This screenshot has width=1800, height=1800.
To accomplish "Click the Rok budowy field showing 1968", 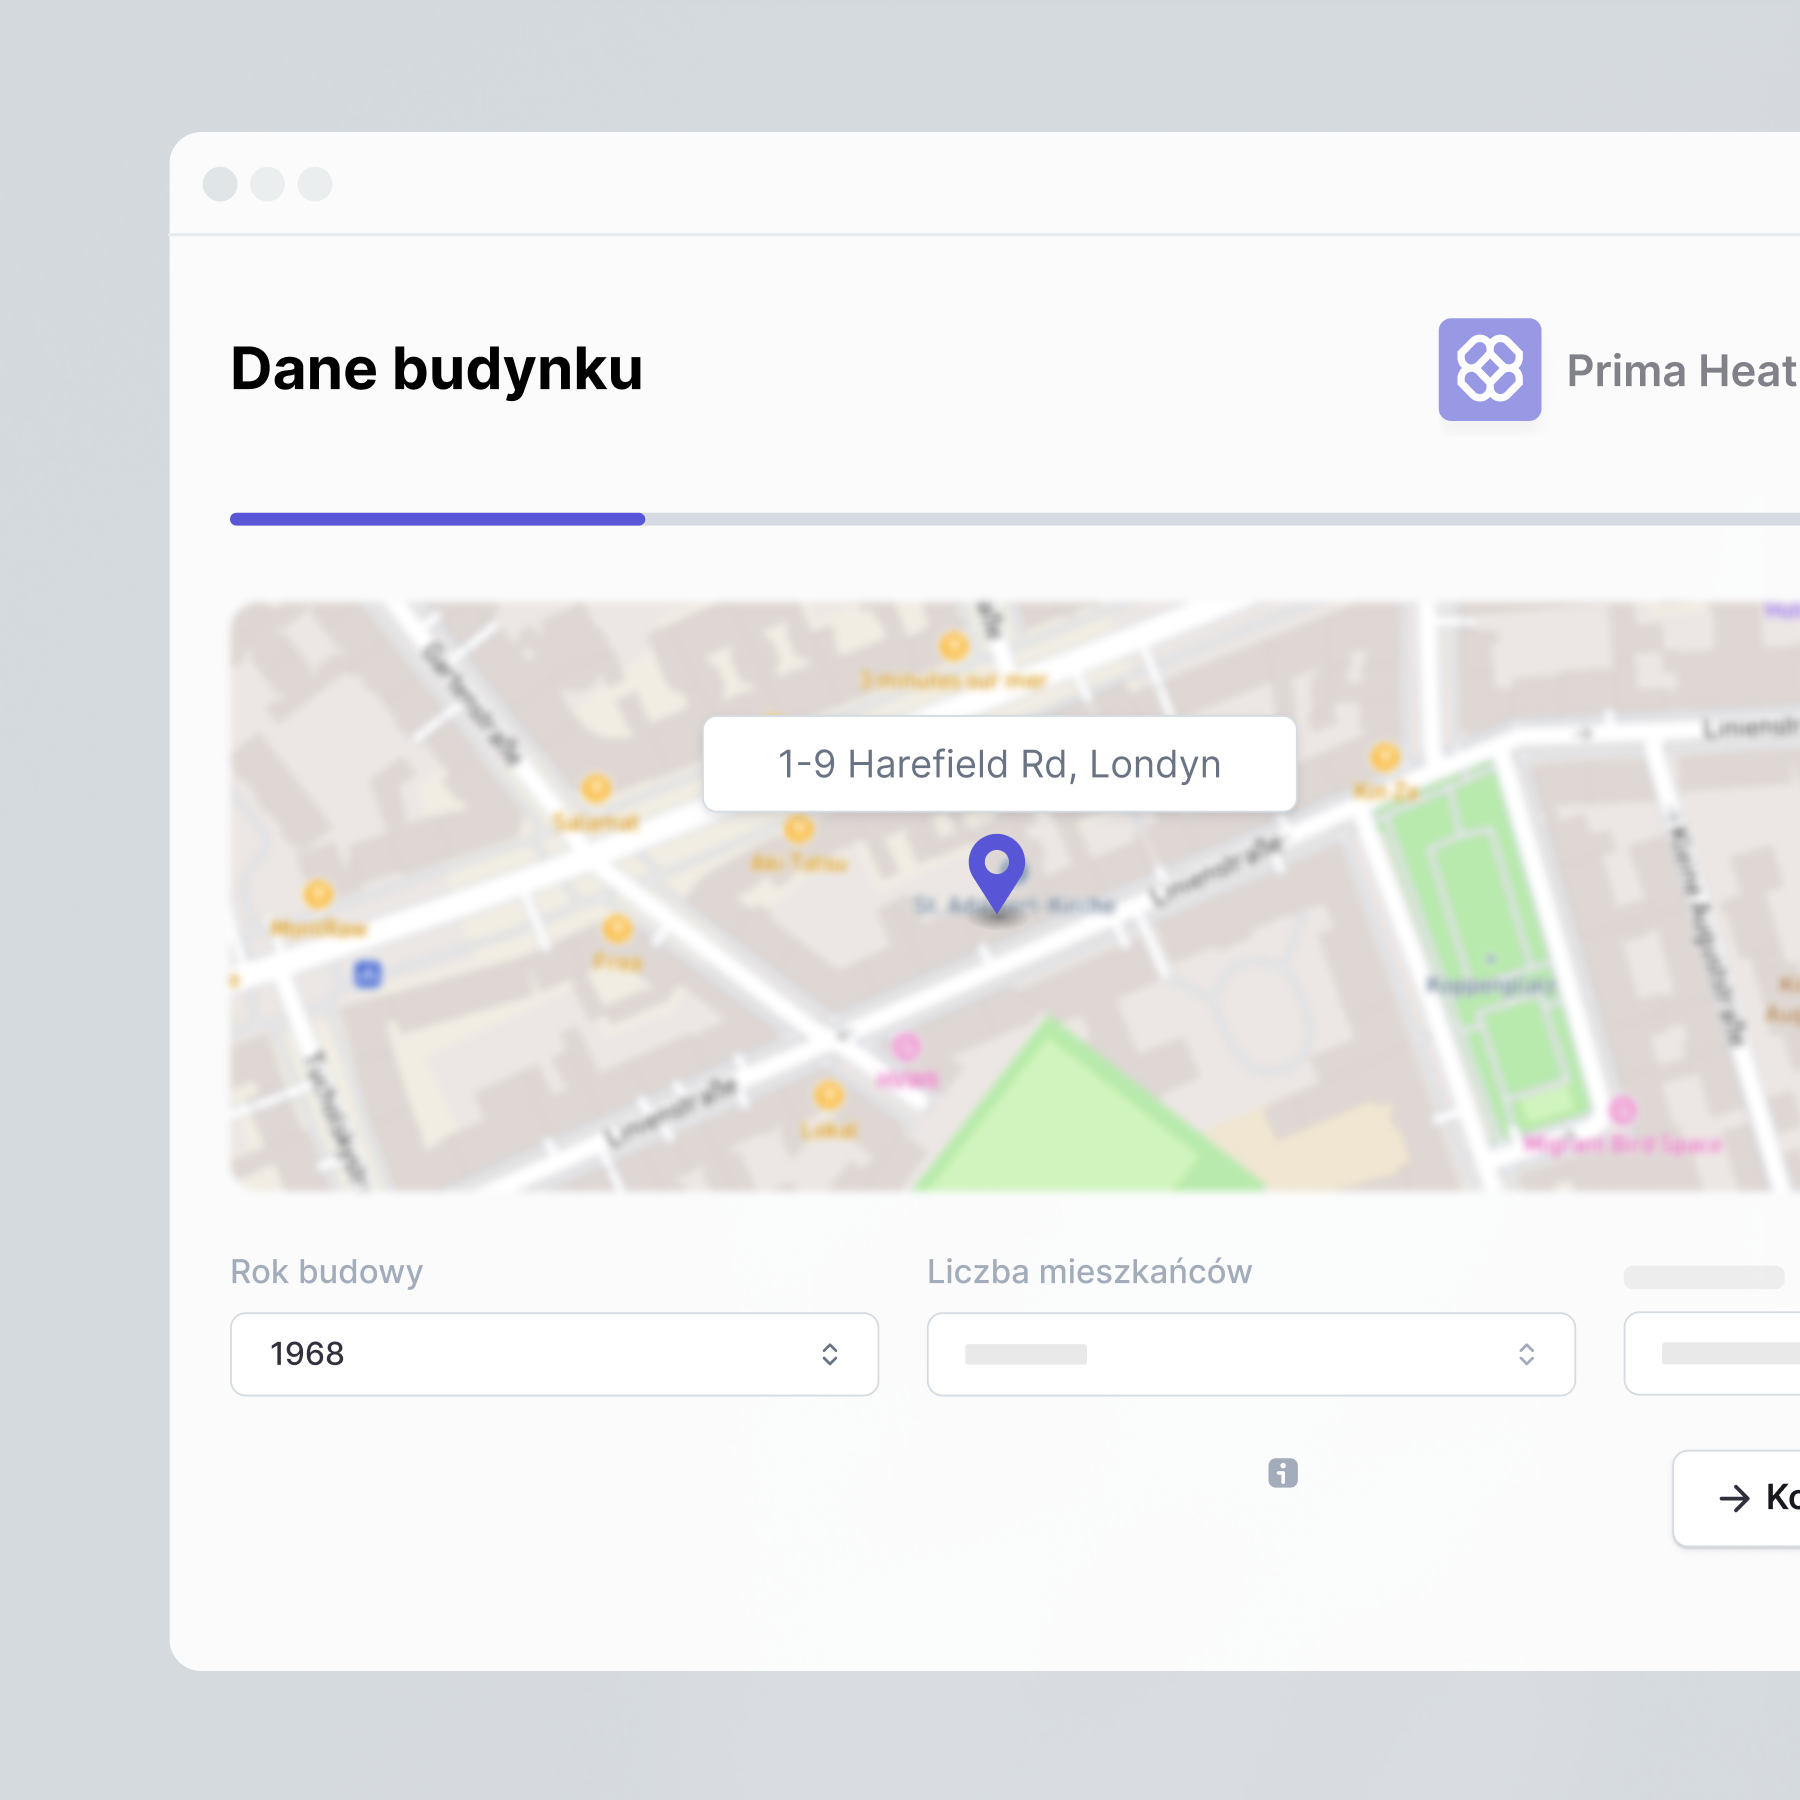I will pos(554,1354).
